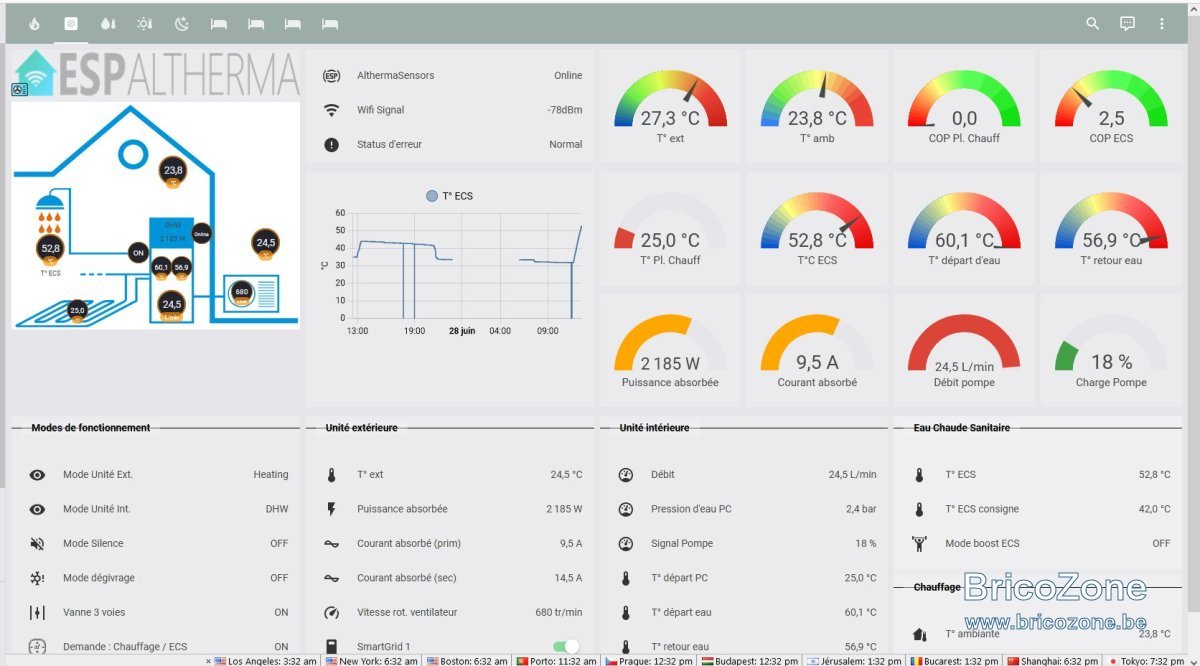Screen dimensions: 1200x666
Task: Toggle the SmartGrid 1 switch
Action: pyautogui.click(x=566, y=647)
